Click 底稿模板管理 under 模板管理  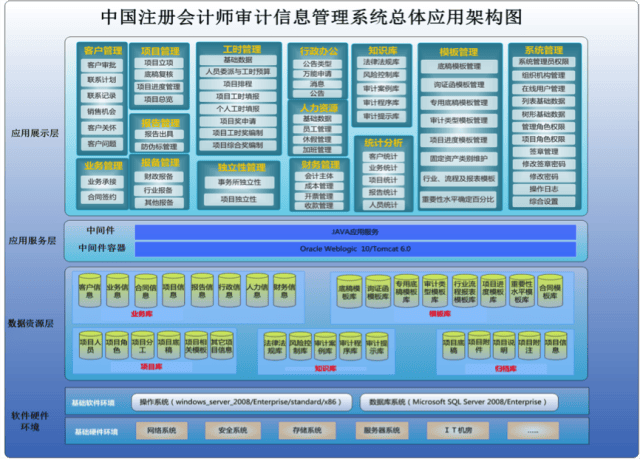pyautogui.click(x=459, y=67)
